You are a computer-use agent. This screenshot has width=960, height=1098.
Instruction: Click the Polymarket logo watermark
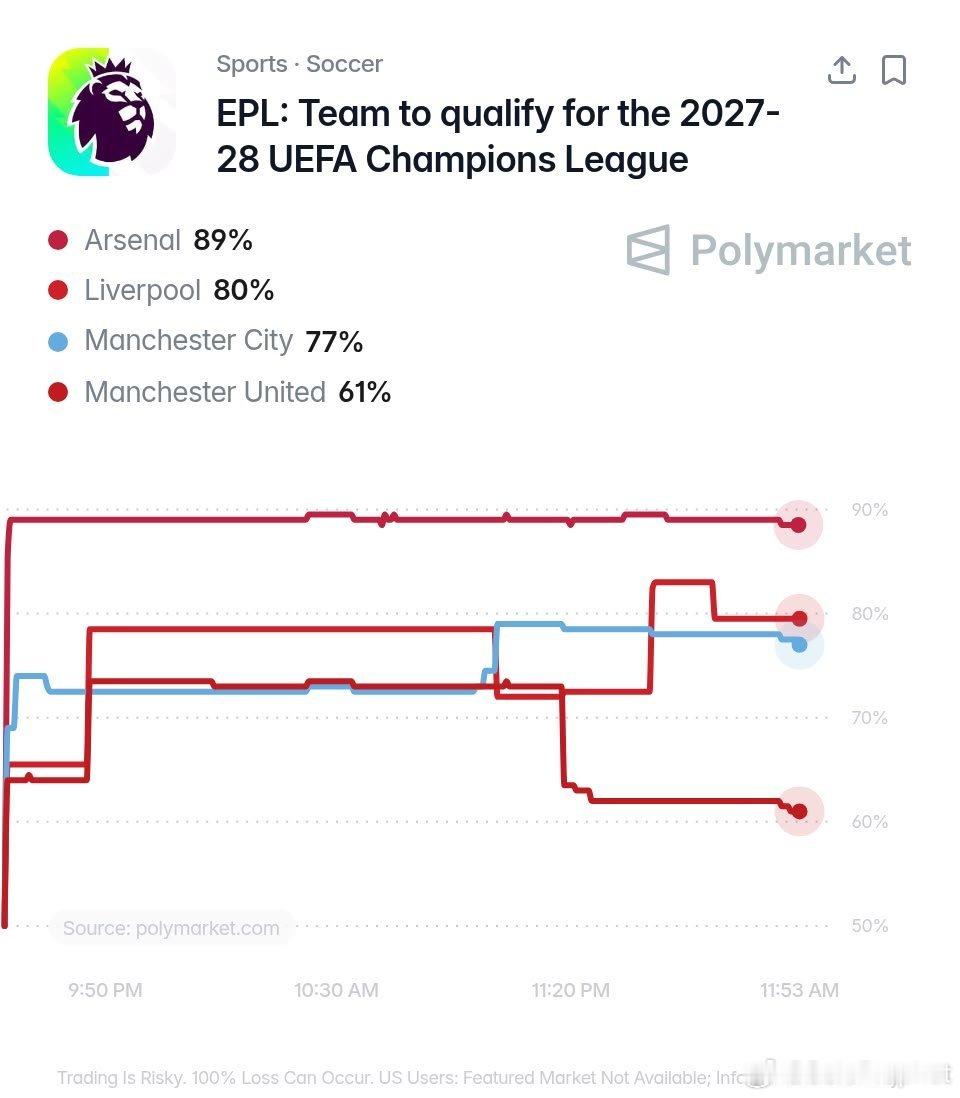coord(768,250)
